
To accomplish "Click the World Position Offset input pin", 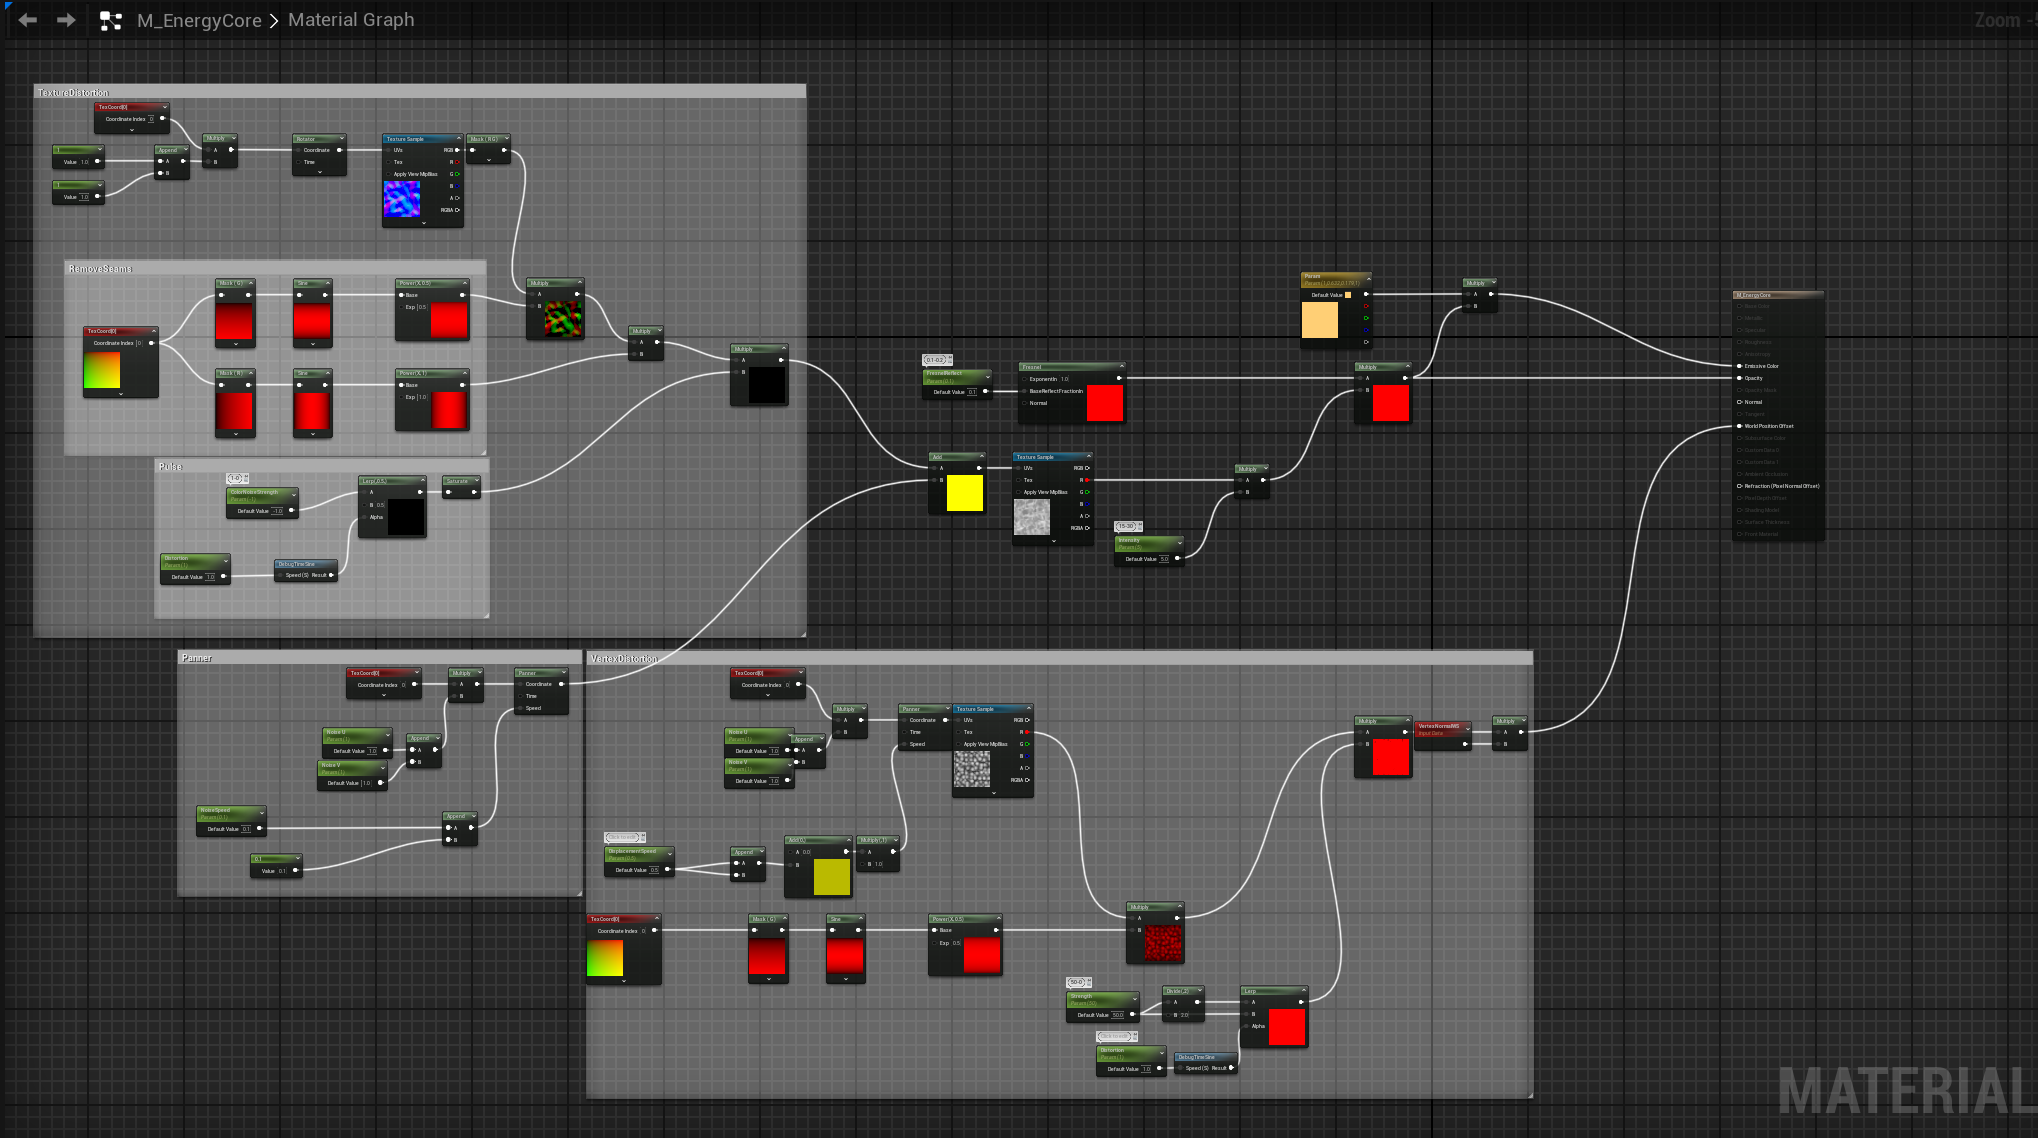I will pyautogui.click(x=1740, y=426).
